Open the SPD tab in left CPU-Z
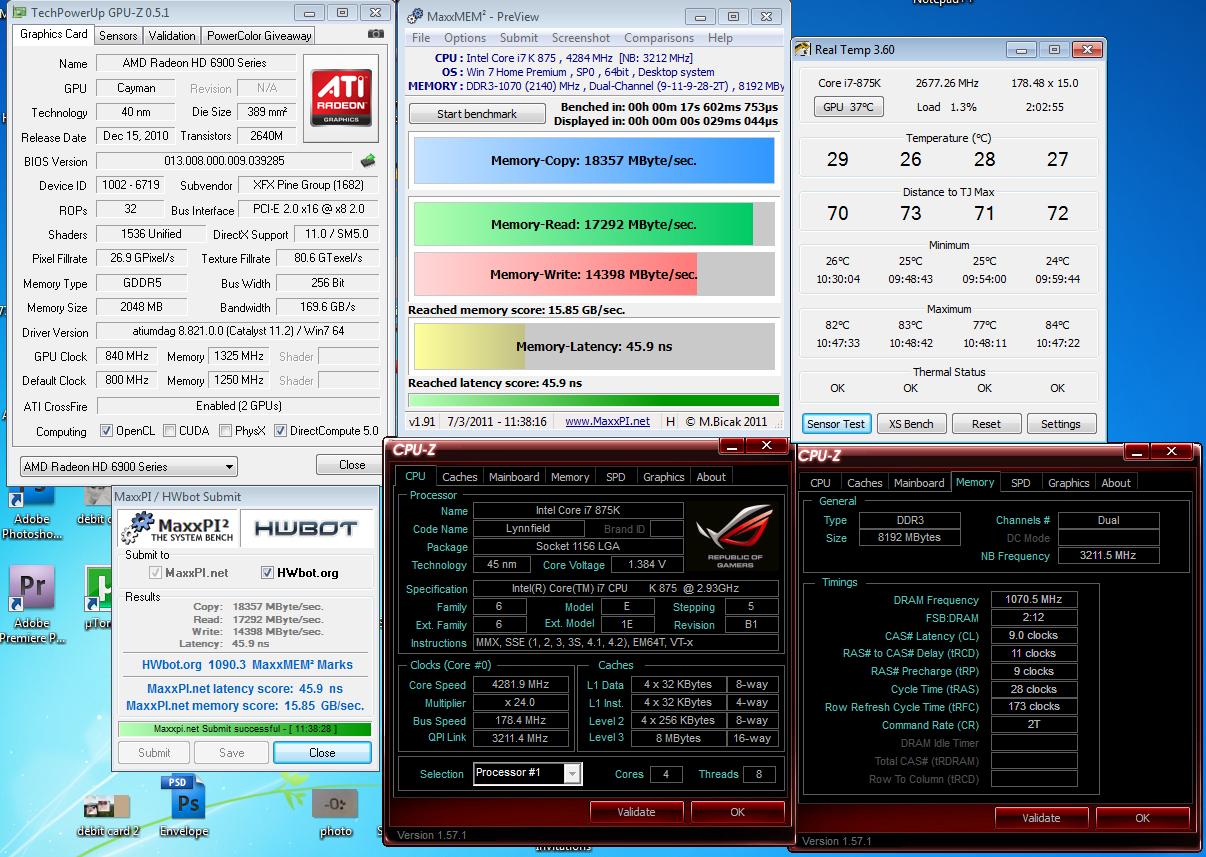 (x=616, y=477)
